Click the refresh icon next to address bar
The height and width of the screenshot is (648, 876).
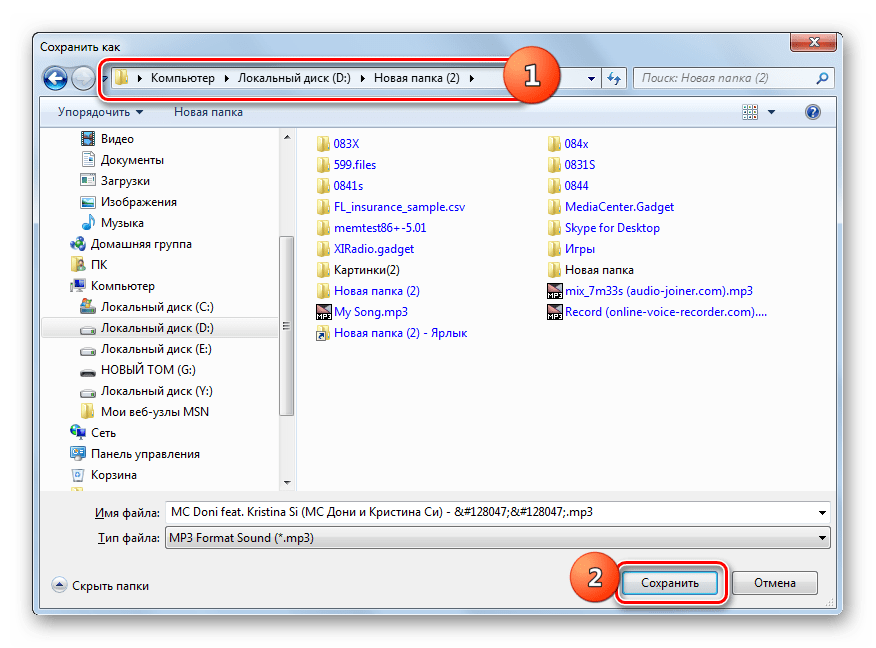615,78
